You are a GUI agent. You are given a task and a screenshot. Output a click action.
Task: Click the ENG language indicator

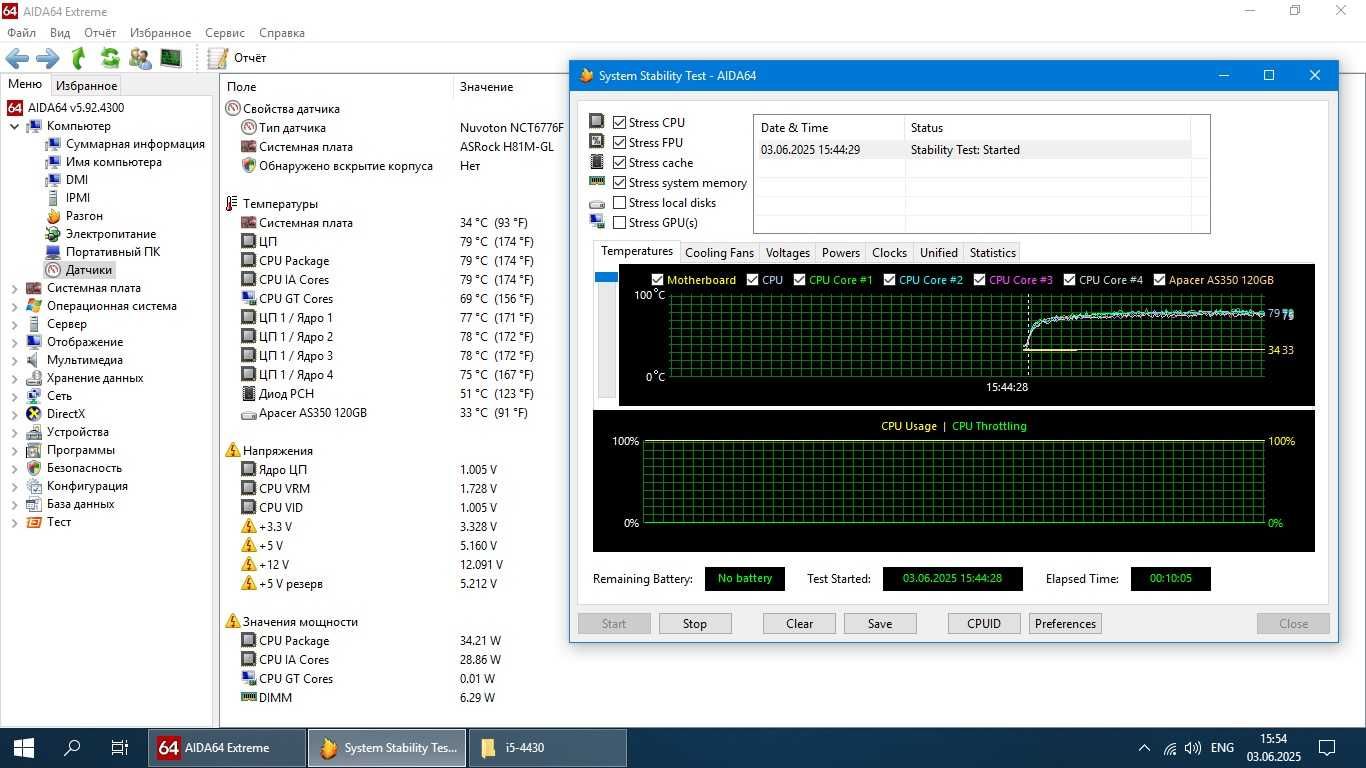tap(1222, 747)
